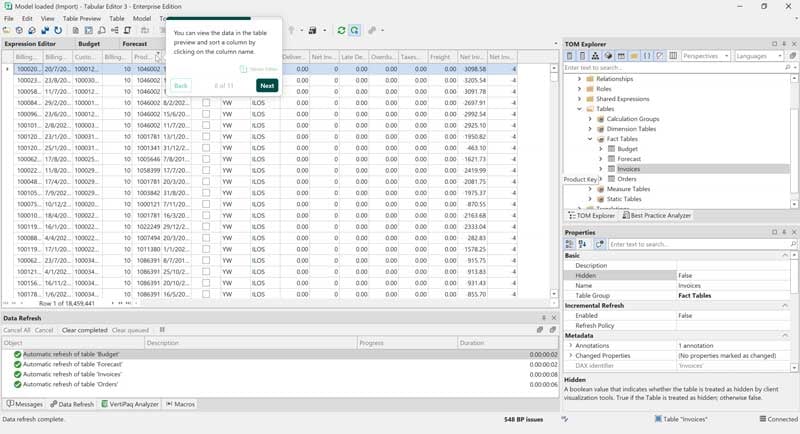Switch to the Best Practice Analyzer tab
Image resolution: width=800 pixels, height=434 pixels.
coord(657,216)
